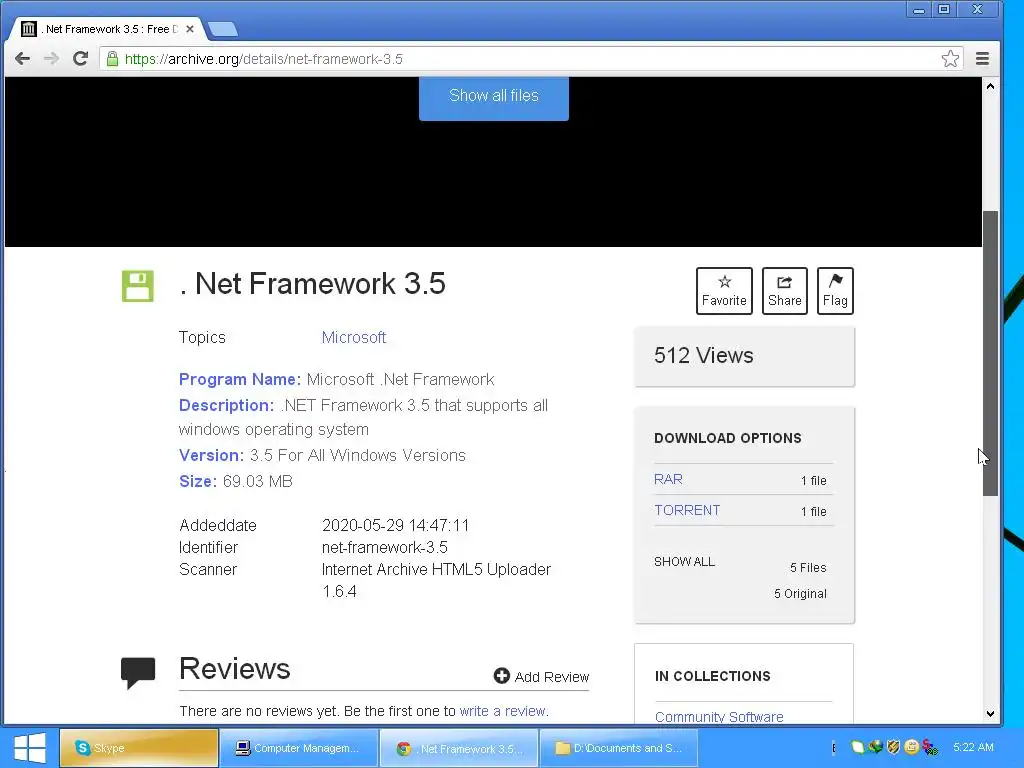This screenshot has height=768, width=1024.
Task: Close the .Net Framework 3.5 tab
Action: [x=189, y=29]
